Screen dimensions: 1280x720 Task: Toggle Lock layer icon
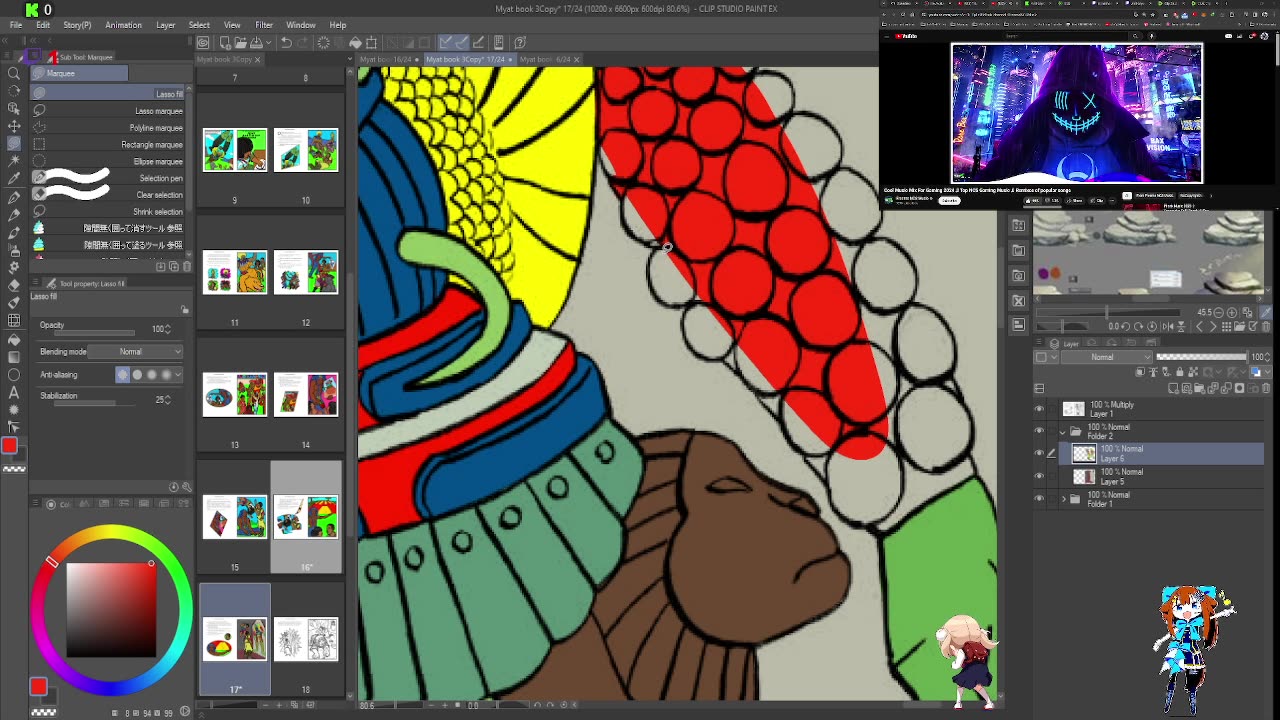pos(1179,372)
